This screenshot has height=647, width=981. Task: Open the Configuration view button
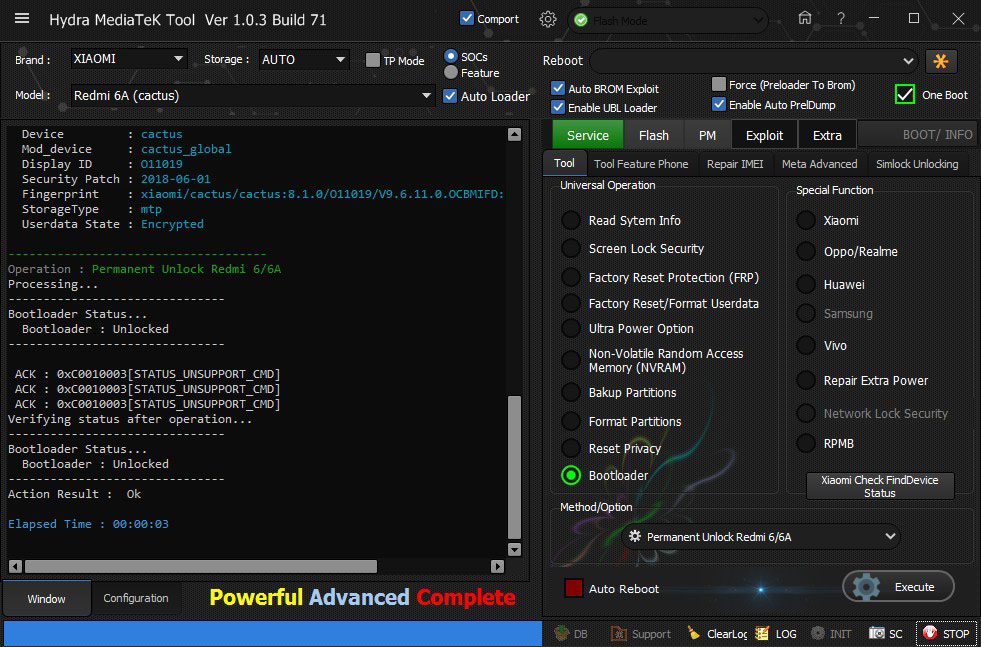[136, 598]
